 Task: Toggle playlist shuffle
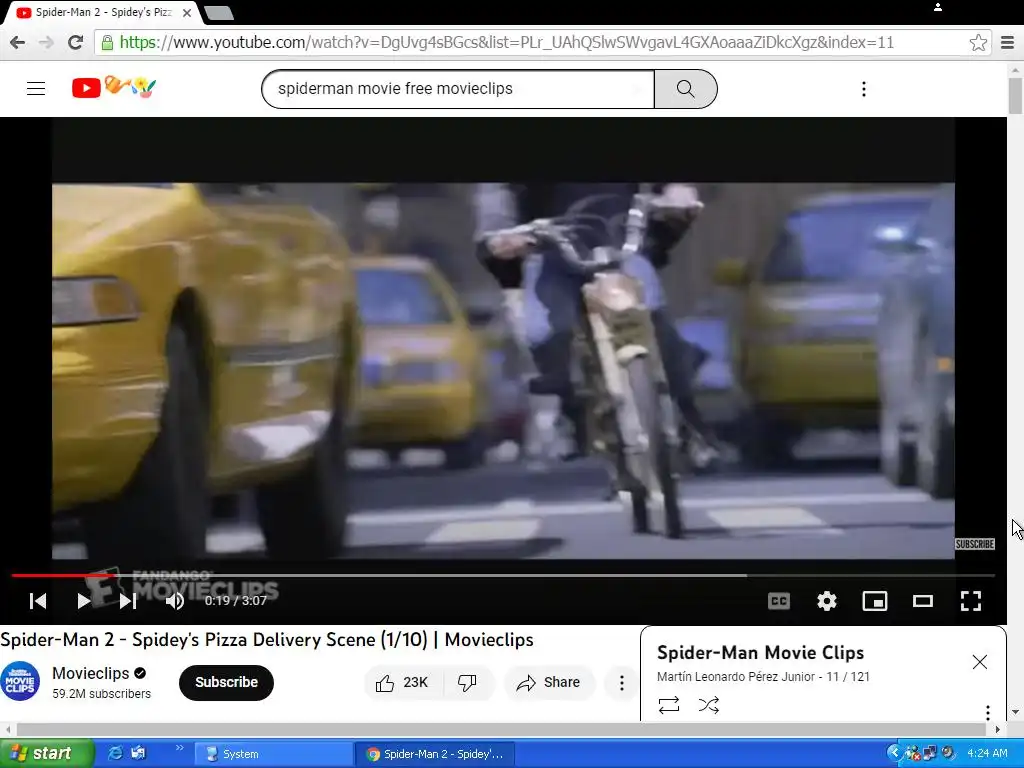pos(709,705)
